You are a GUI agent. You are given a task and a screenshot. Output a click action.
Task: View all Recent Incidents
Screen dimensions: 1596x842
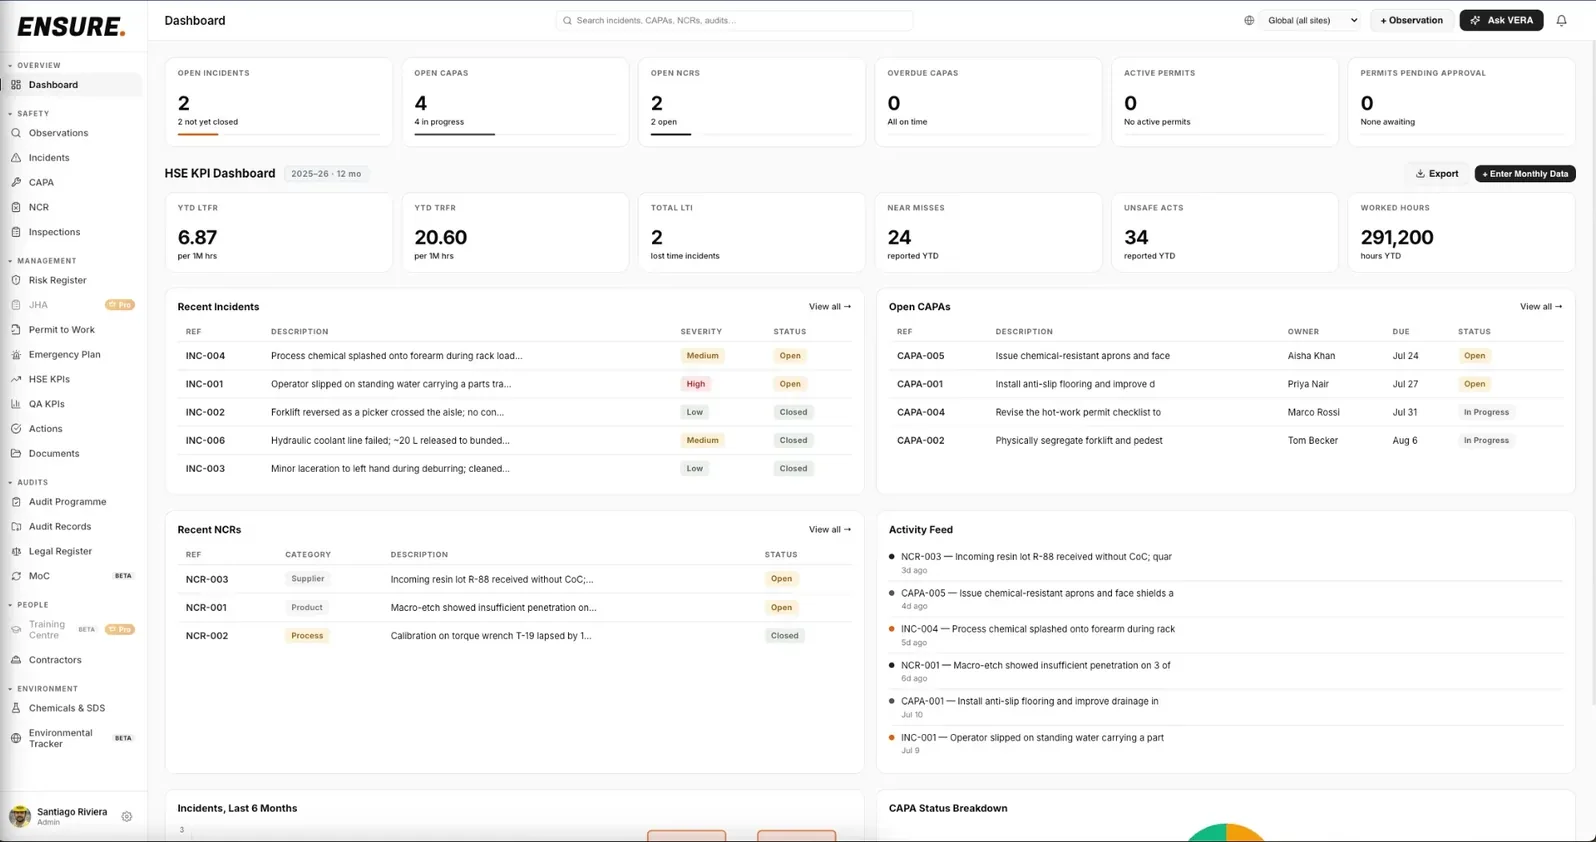[x=830, y=307]
